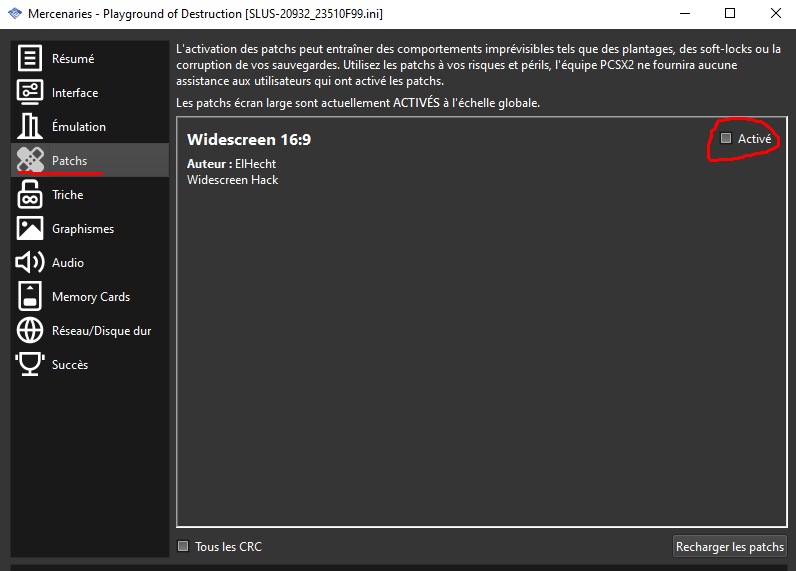Click the Widescreen Hack description
The width and height of the screenshot is (796, 571).
(233, 180)
